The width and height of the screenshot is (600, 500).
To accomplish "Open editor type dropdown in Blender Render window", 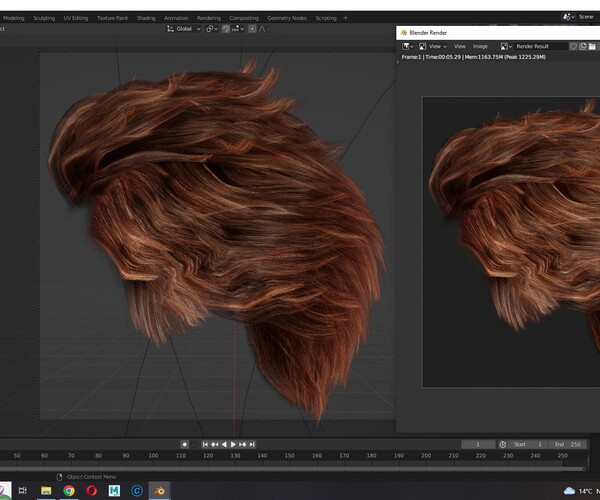I will tap(408, 46).
